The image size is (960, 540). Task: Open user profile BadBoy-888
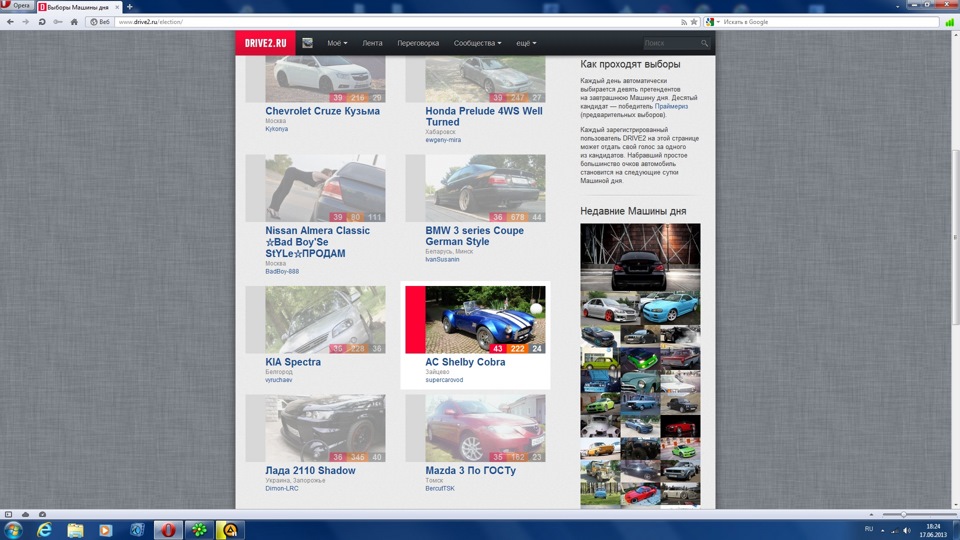click(x=282, y=271)
